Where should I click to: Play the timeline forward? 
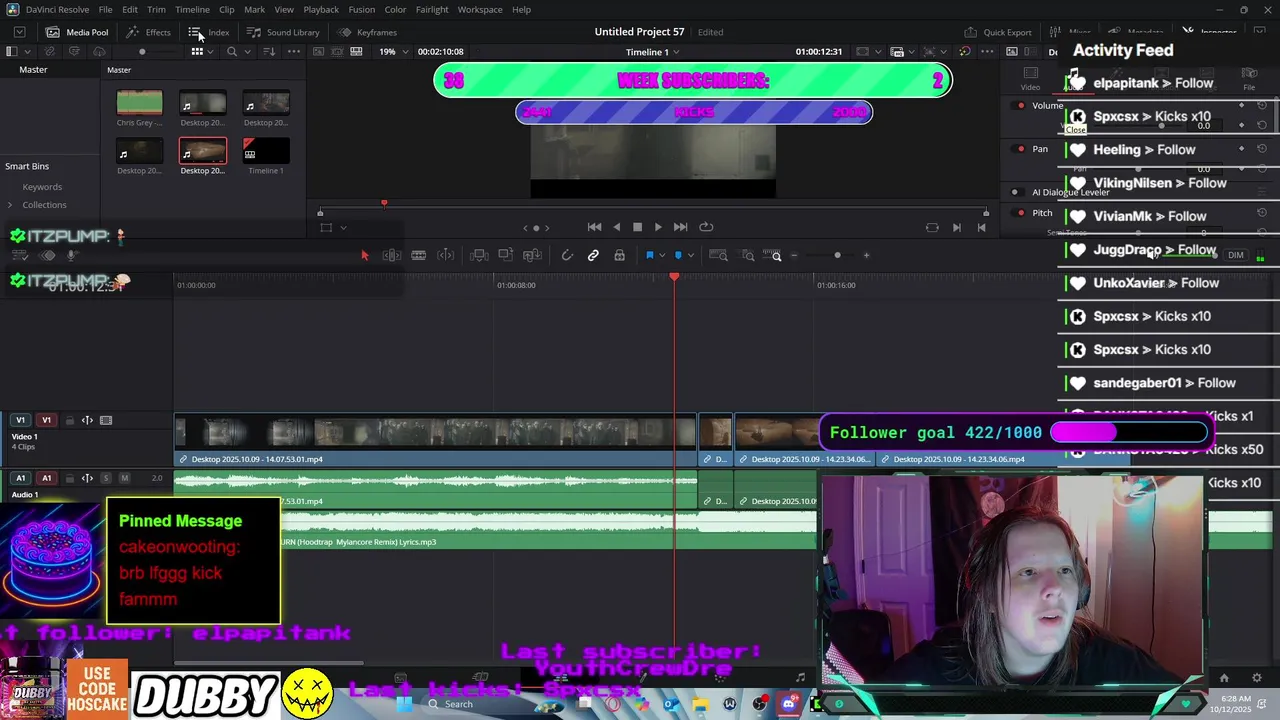click(x=658, y=227)
